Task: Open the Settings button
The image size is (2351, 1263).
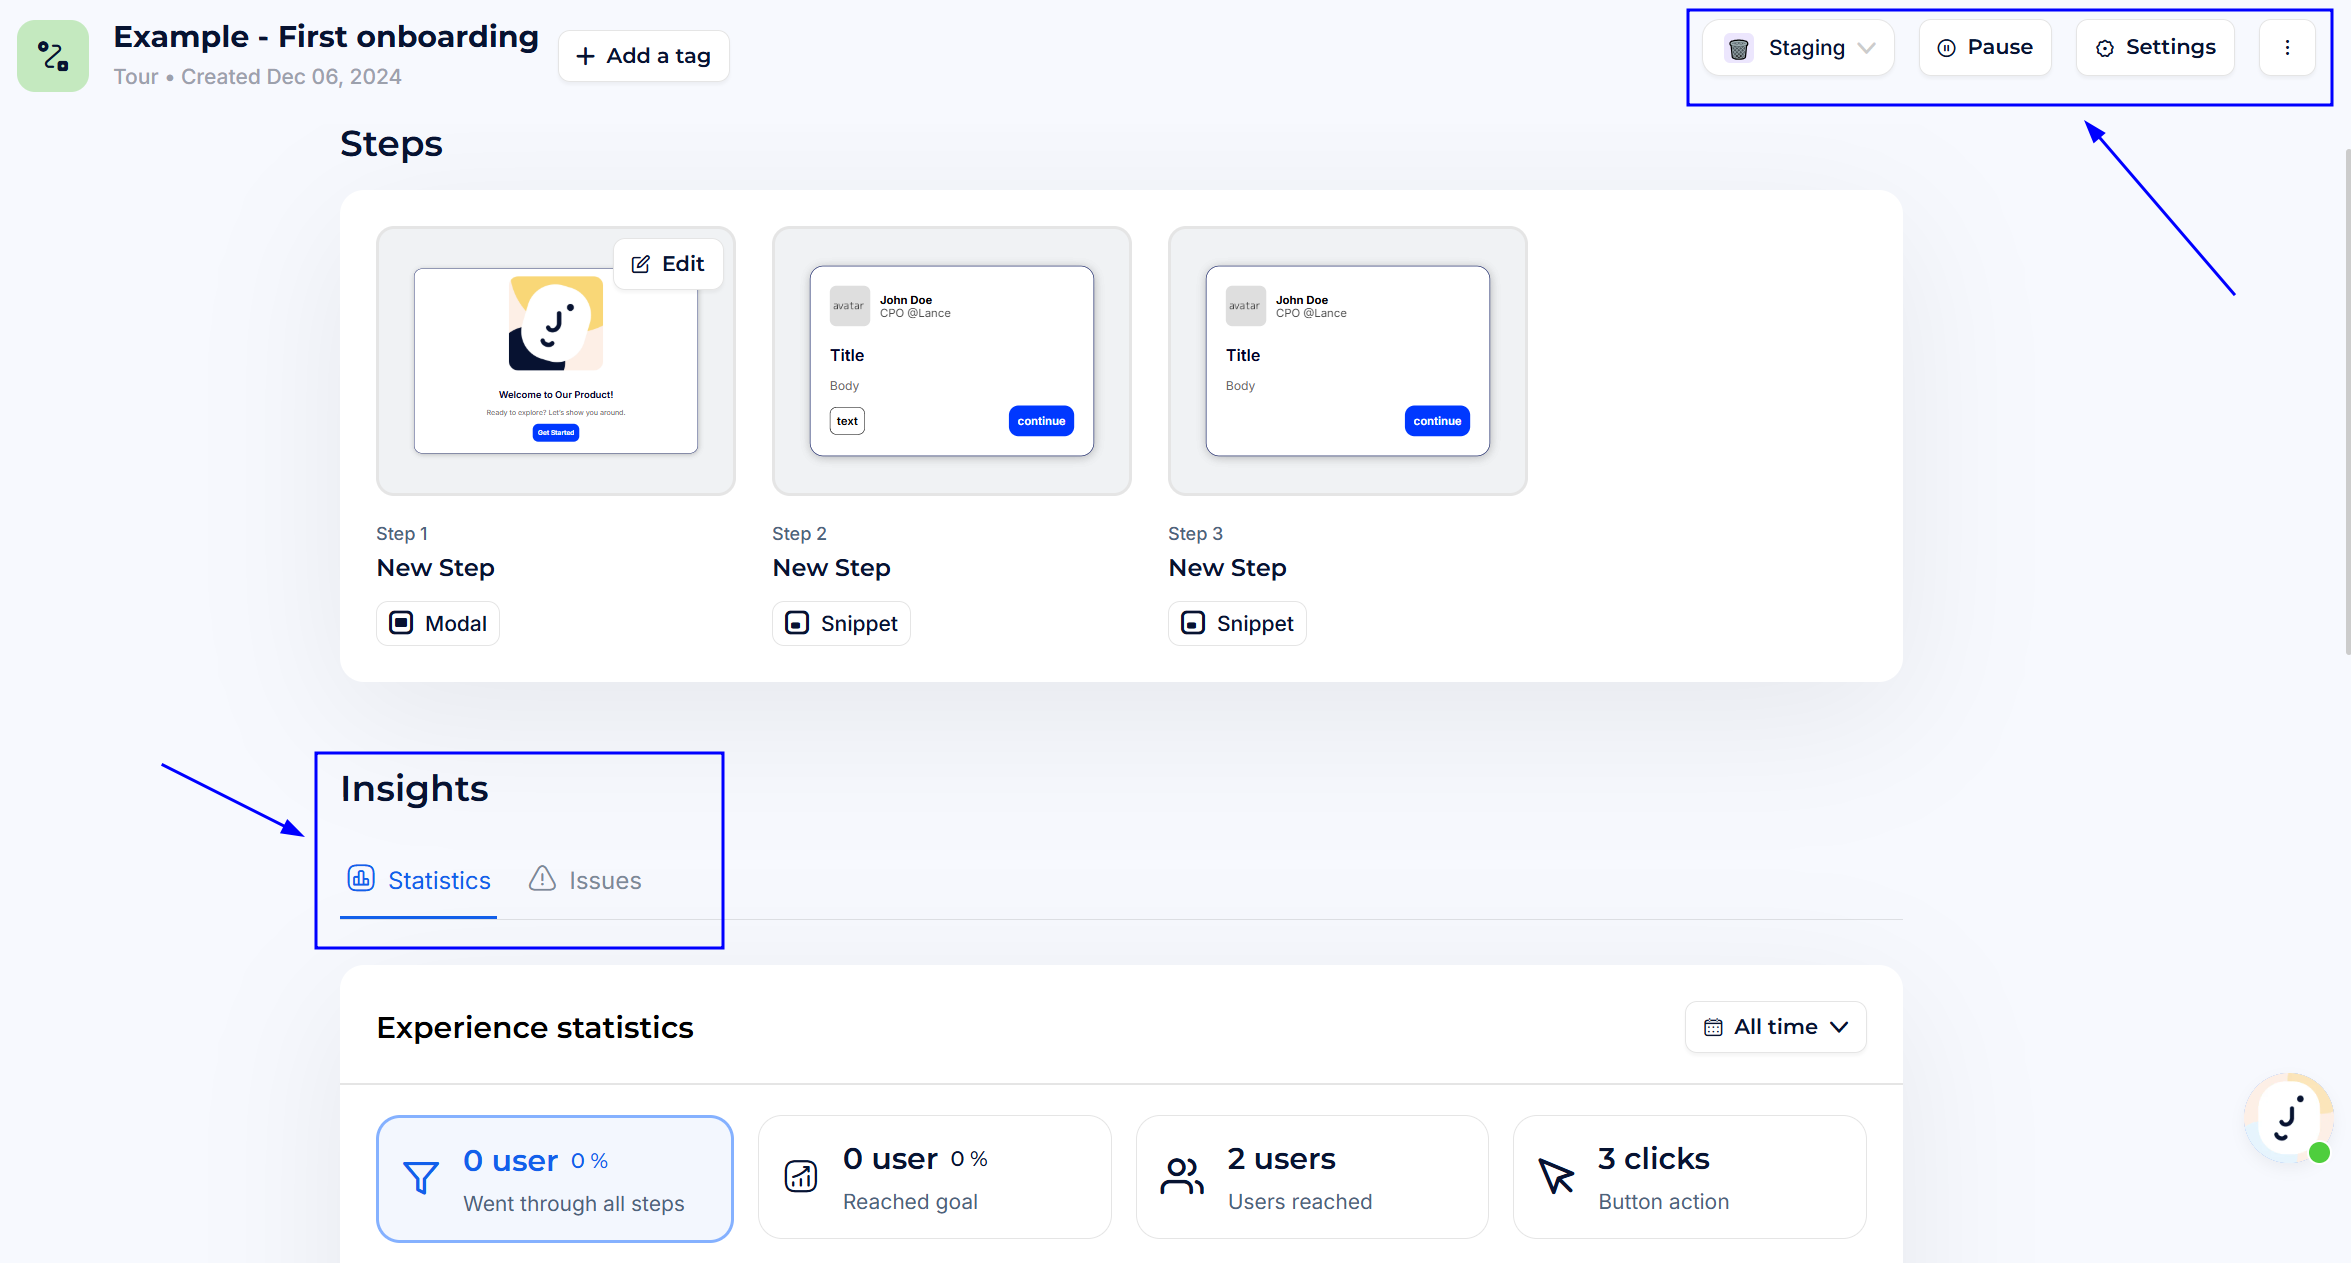Action: point(2155,48)
